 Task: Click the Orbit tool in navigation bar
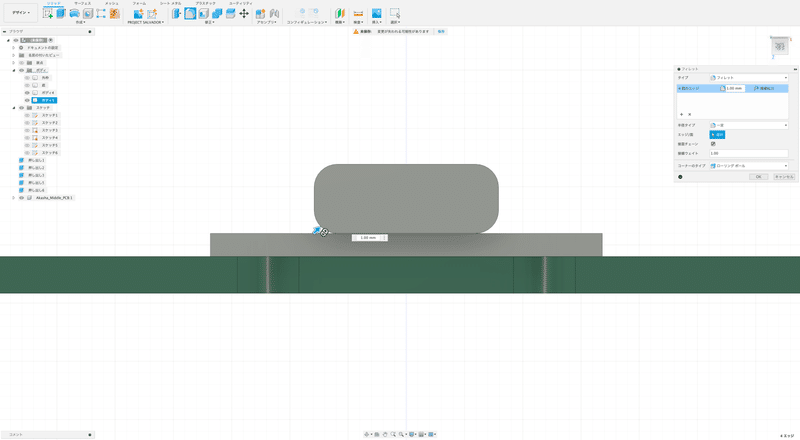[366, 434]
